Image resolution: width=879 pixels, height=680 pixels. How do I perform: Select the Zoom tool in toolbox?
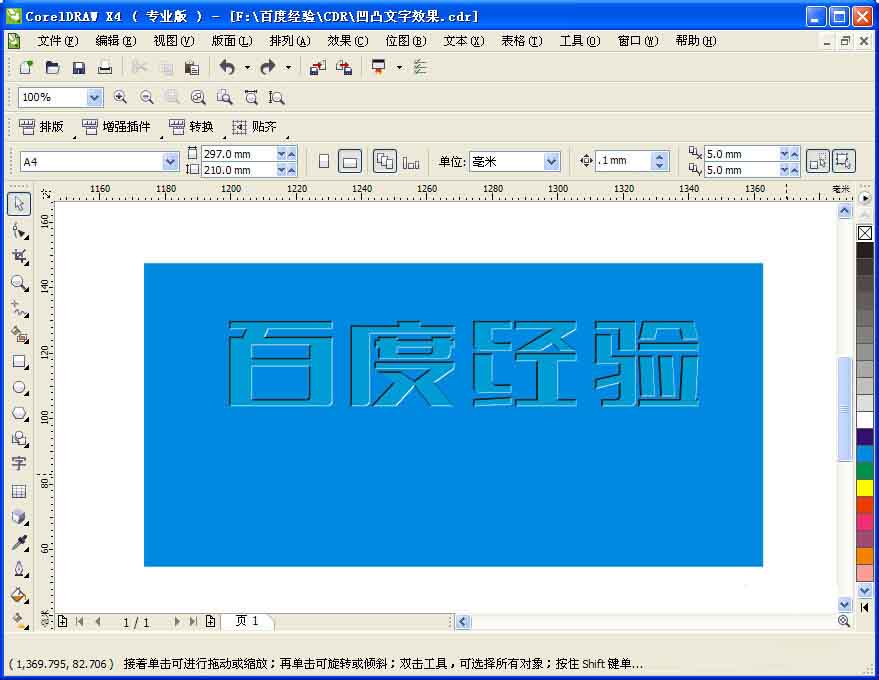pyautogui.click(x=20, y=283)
